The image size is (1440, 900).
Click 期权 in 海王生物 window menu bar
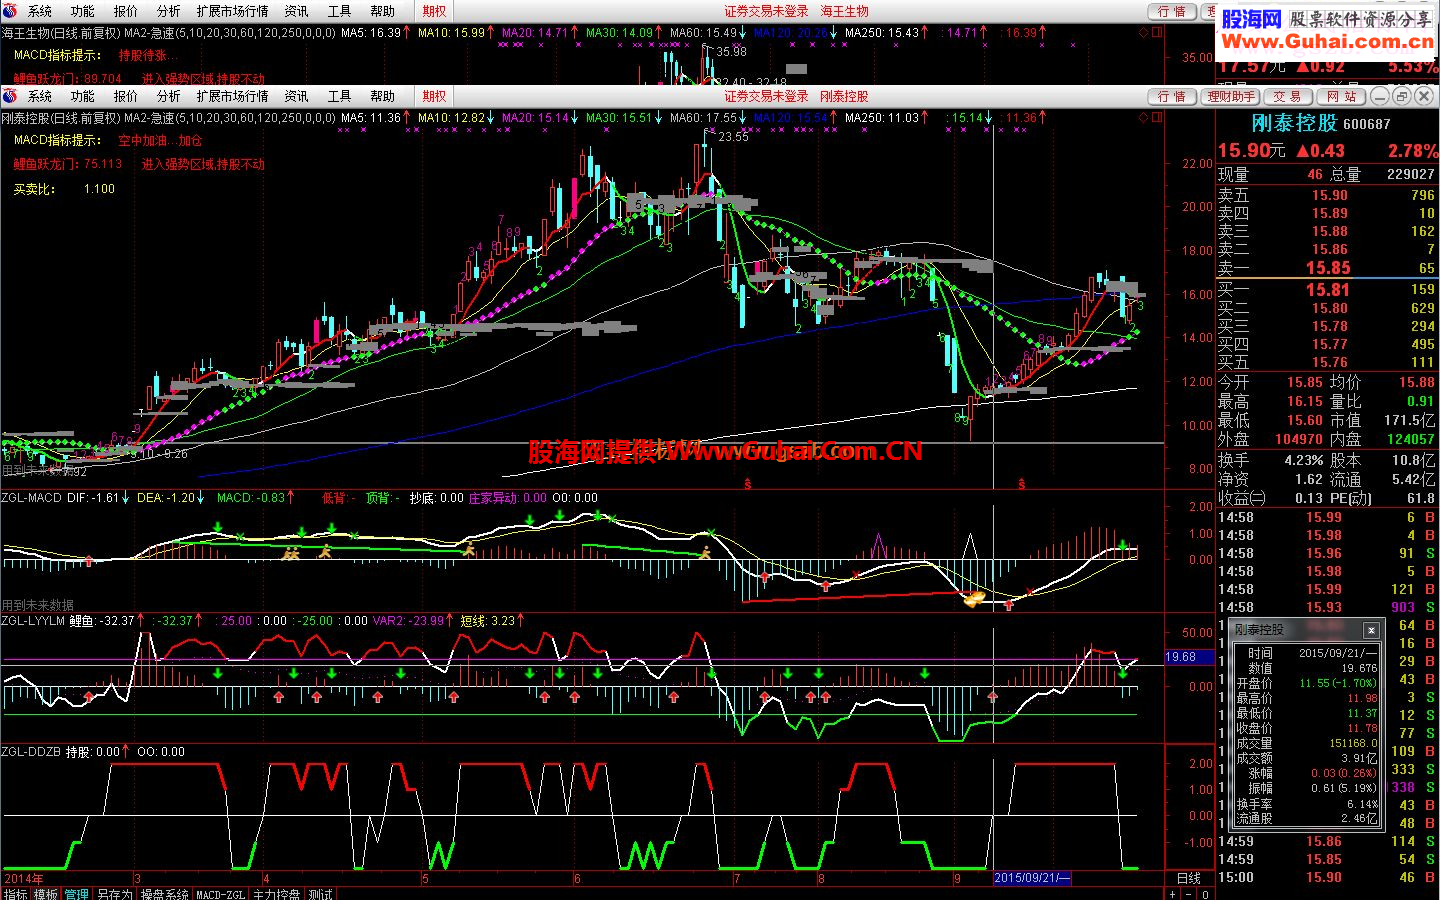tap(434, 11)
